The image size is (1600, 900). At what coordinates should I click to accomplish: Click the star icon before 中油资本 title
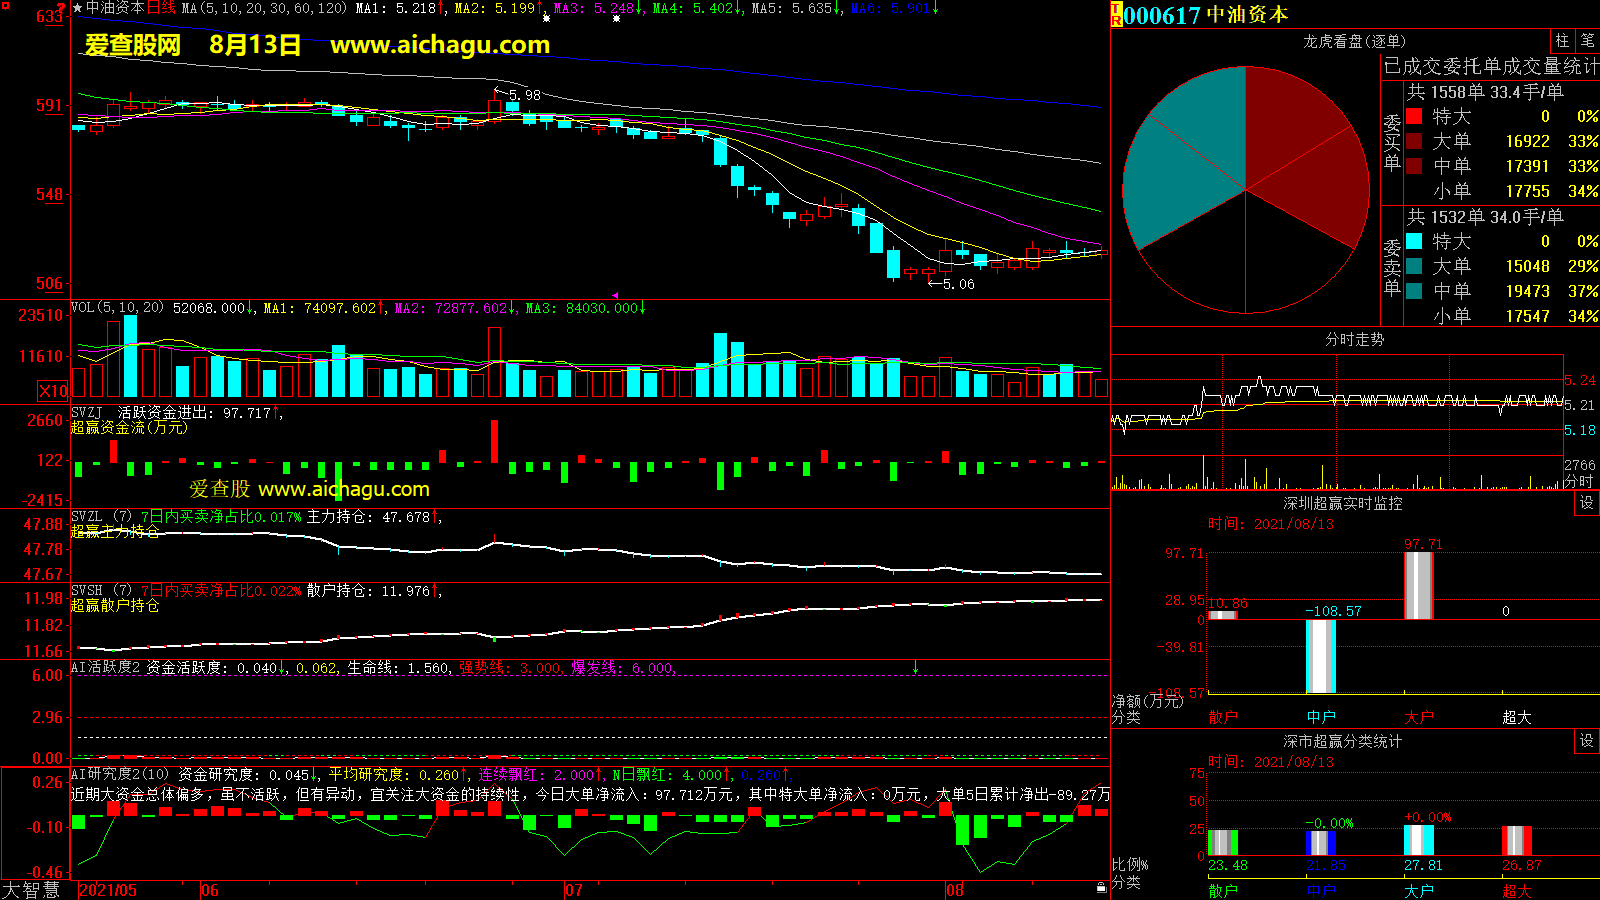77,8
